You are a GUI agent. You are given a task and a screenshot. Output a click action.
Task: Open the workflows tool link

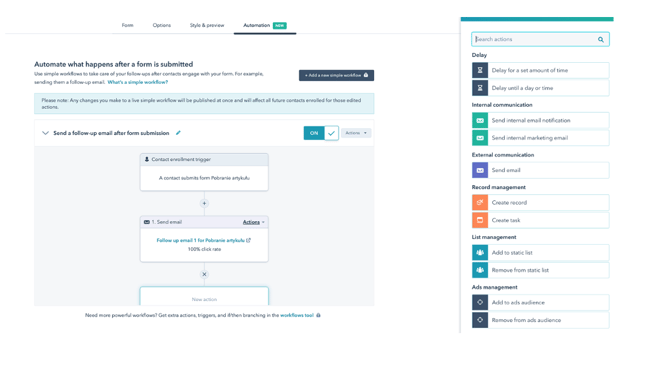click(x=297, y=315)
